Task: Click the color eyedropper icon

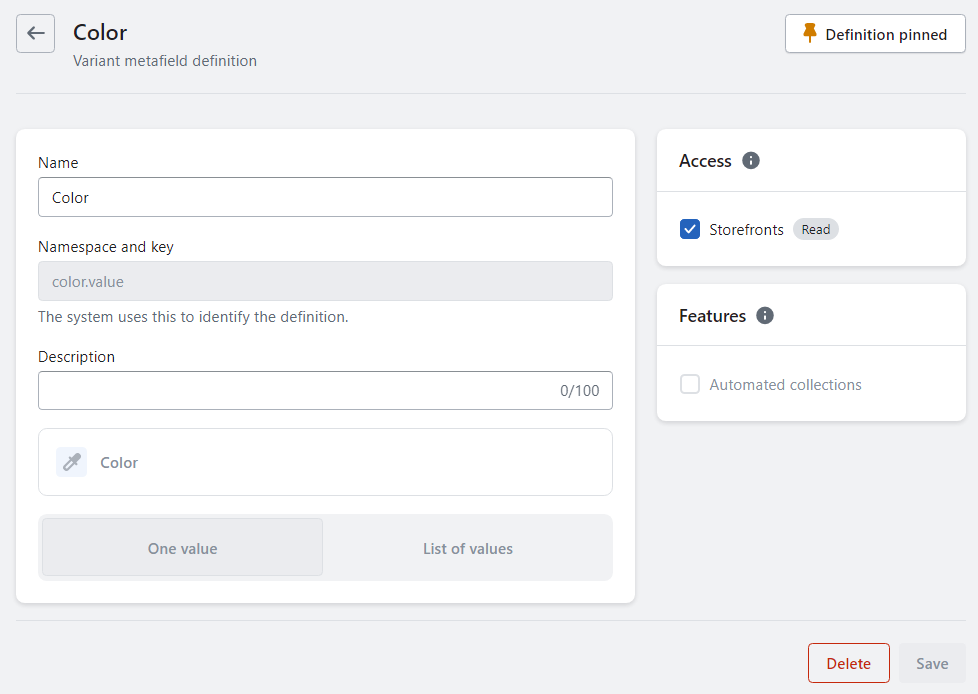Action: point(71,462)
